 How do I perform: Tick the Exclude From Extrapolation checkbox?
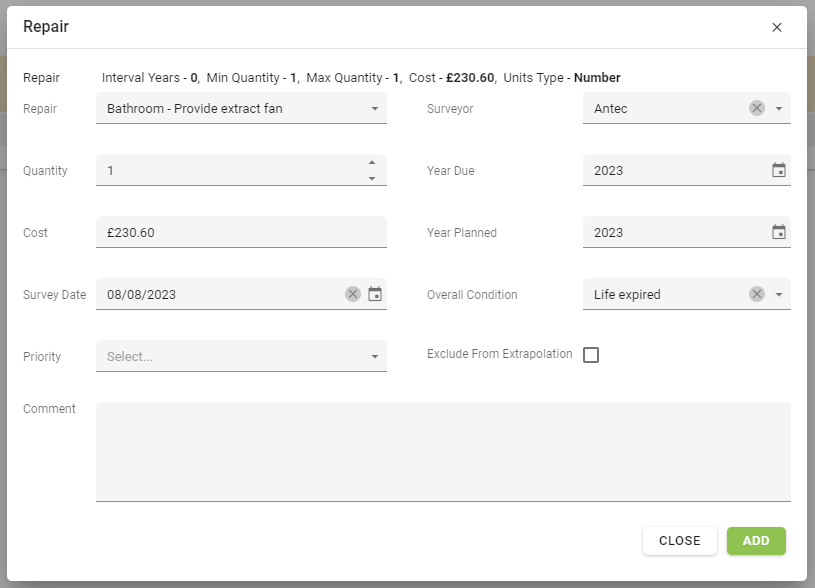coord(591,355)
